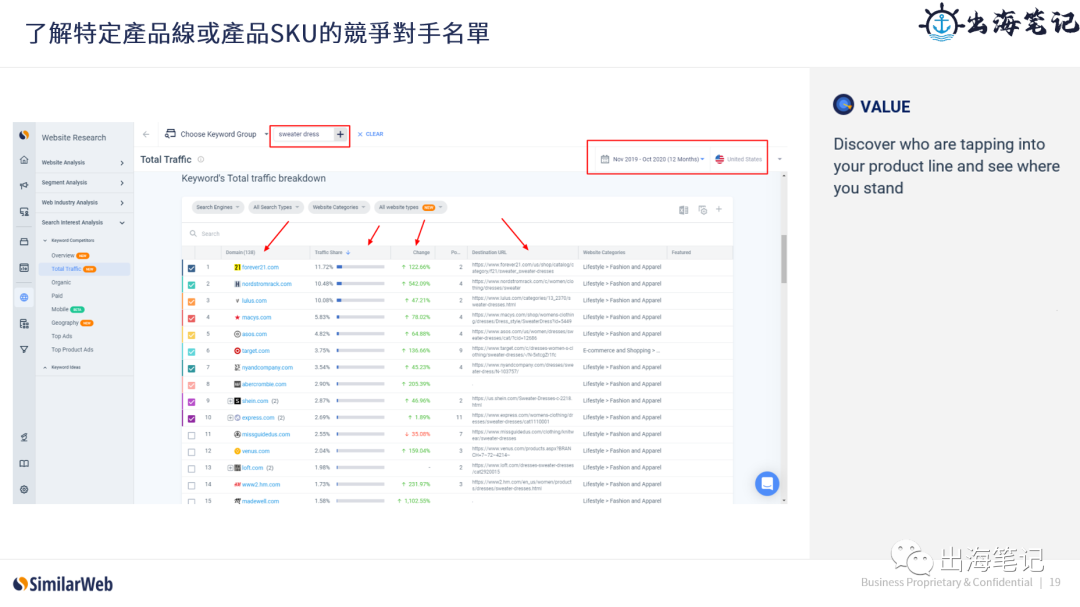Click the SimilarWeb logo
The width and height of the screenshot is (1080, 607).
click(x=62, y=583)
